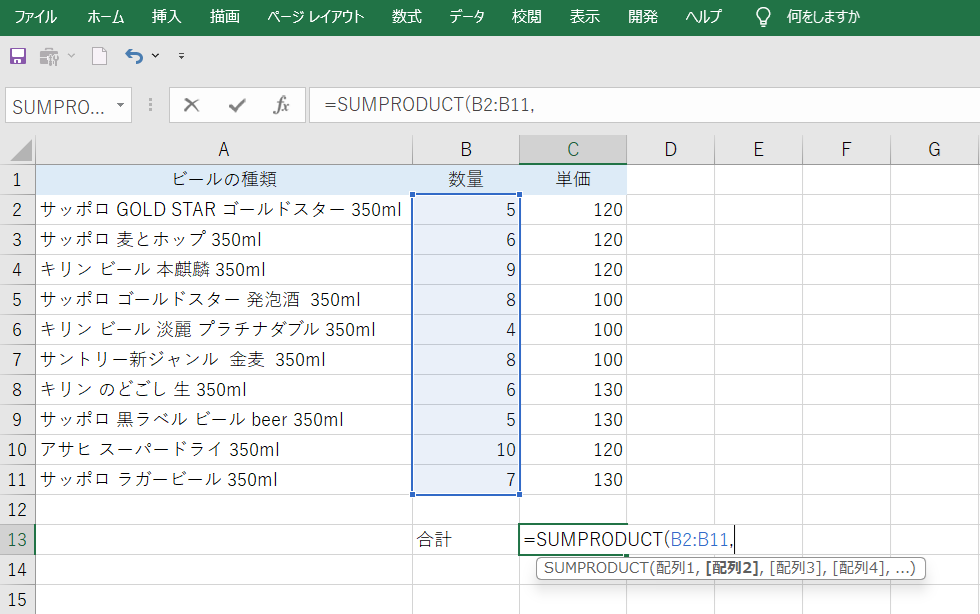Click the Insert Function fx icon
This screenshot has height=614, width=980.
click(x=283, y=104)
